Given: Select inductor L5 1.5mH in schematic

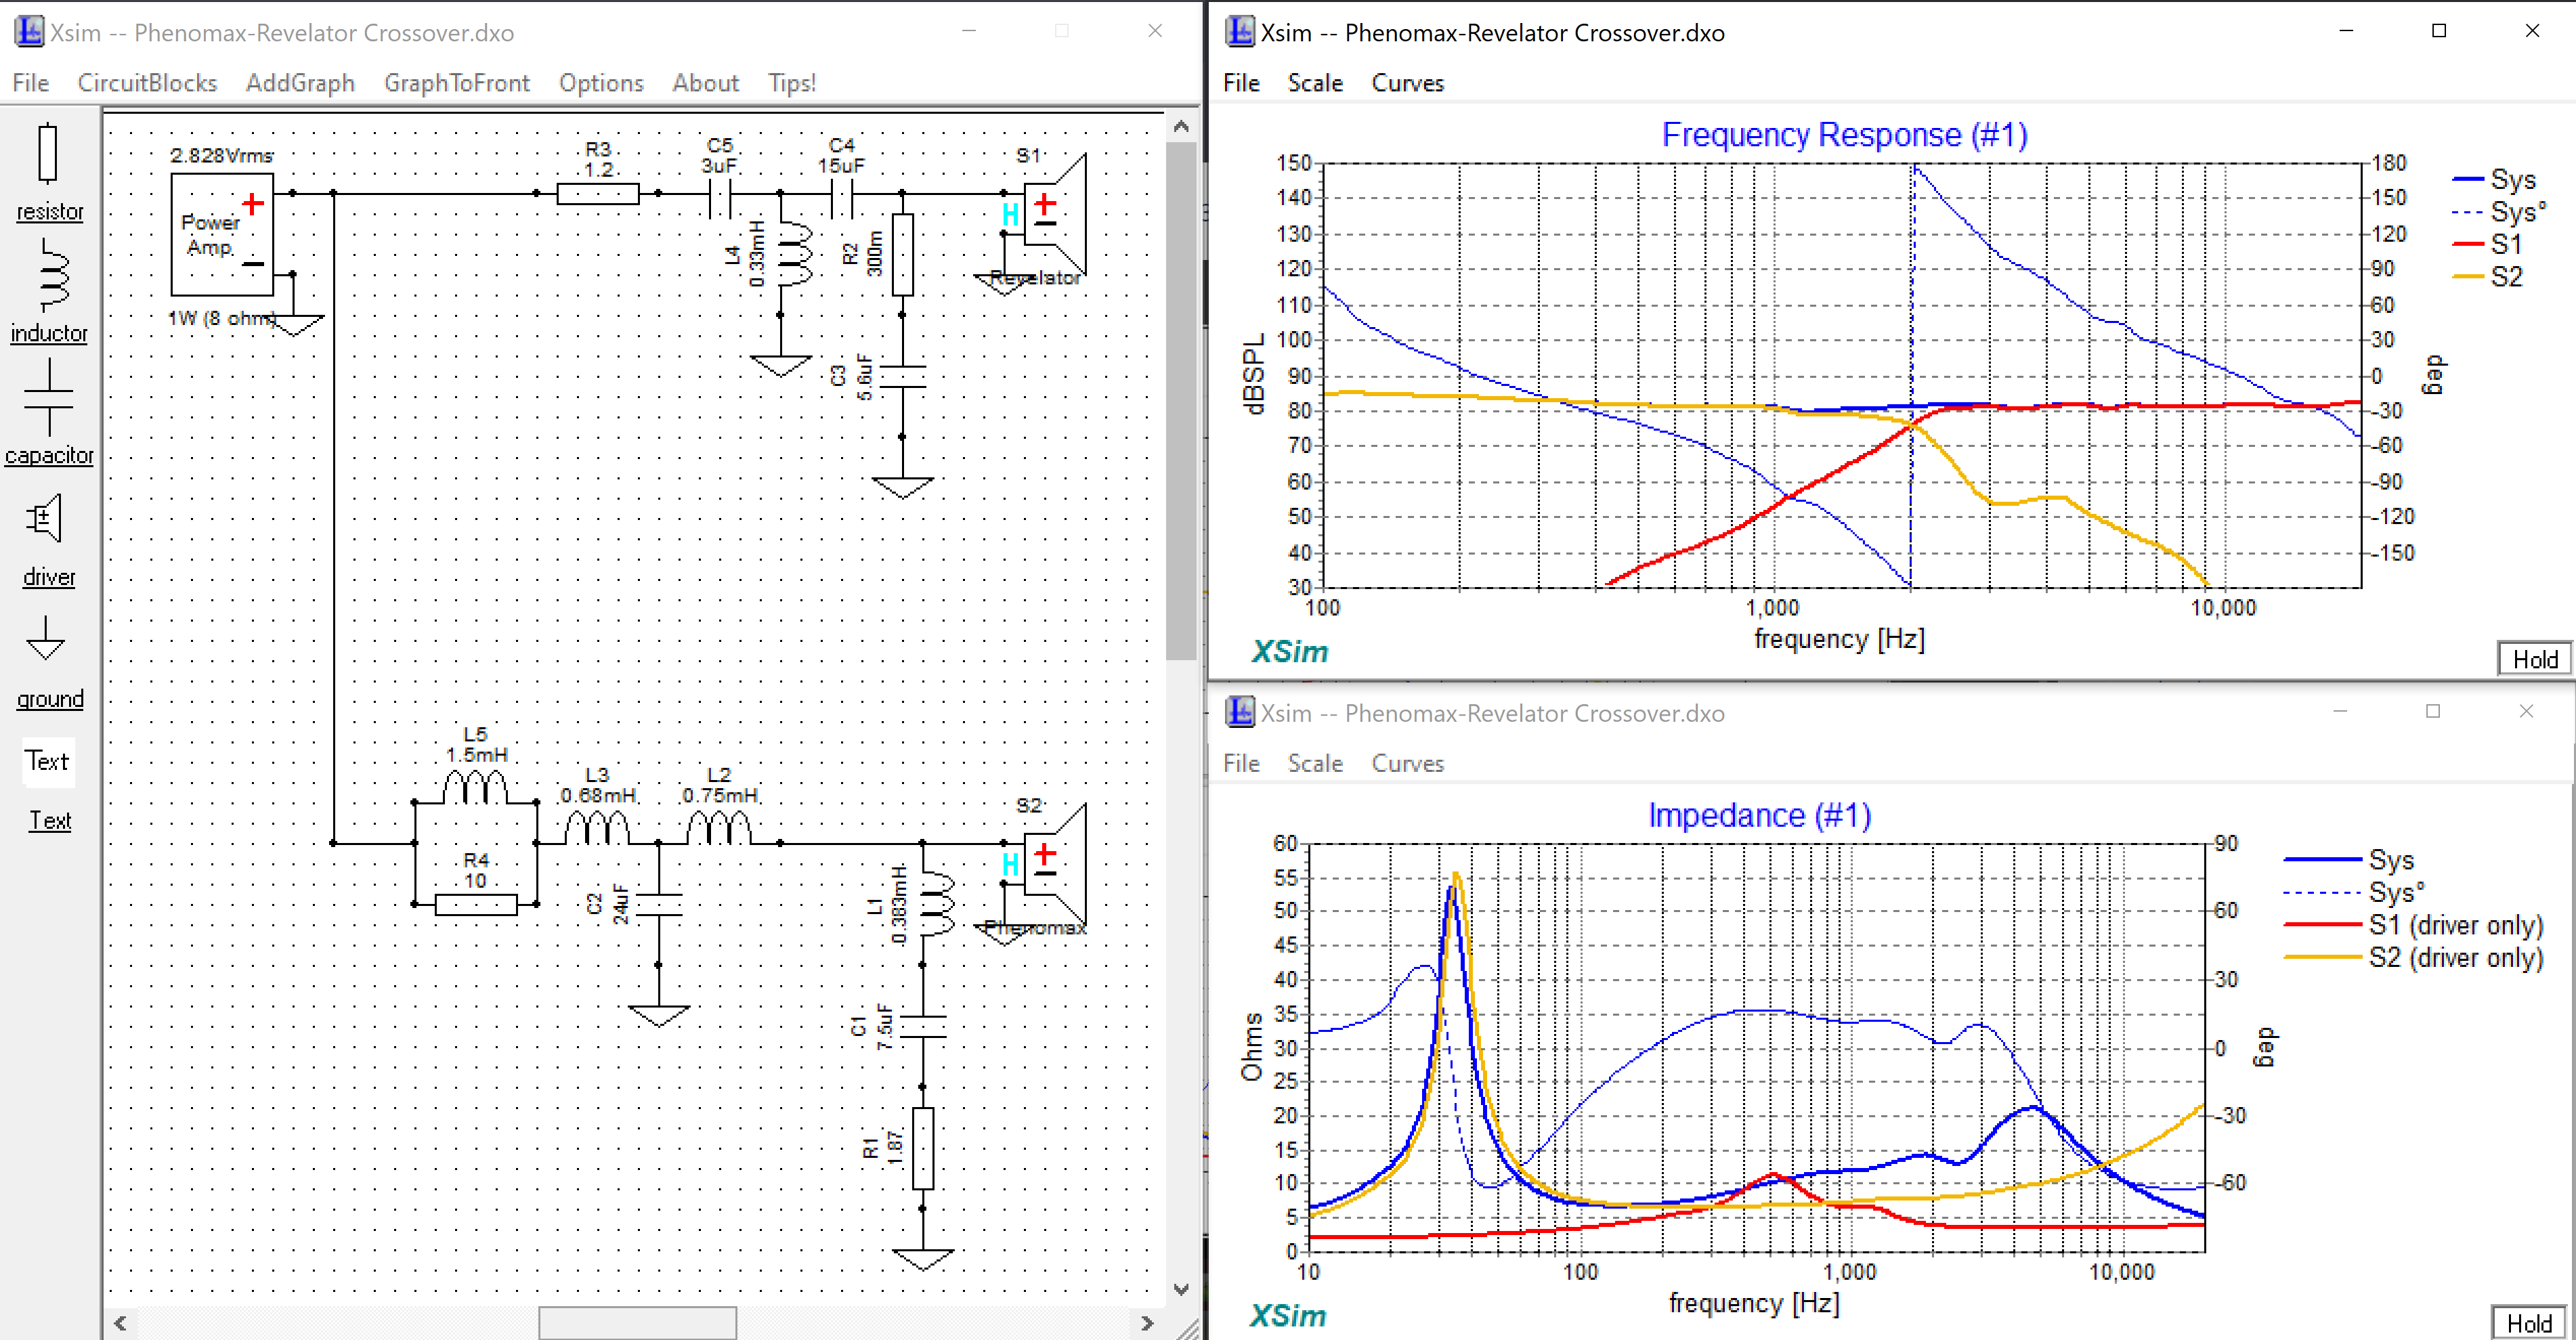Looking at the screenshot, I should tap(476, 787).
